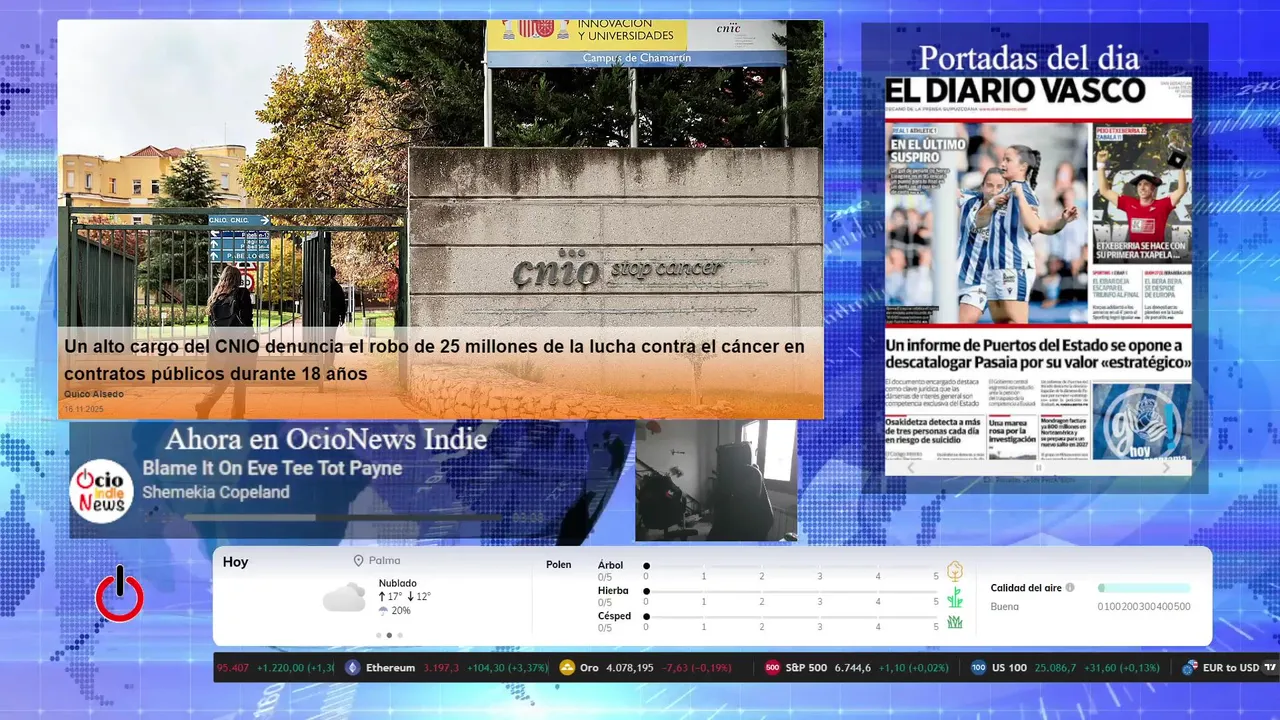
Task: Select the US 100 blue badge icon
Action: click(978, 668)
